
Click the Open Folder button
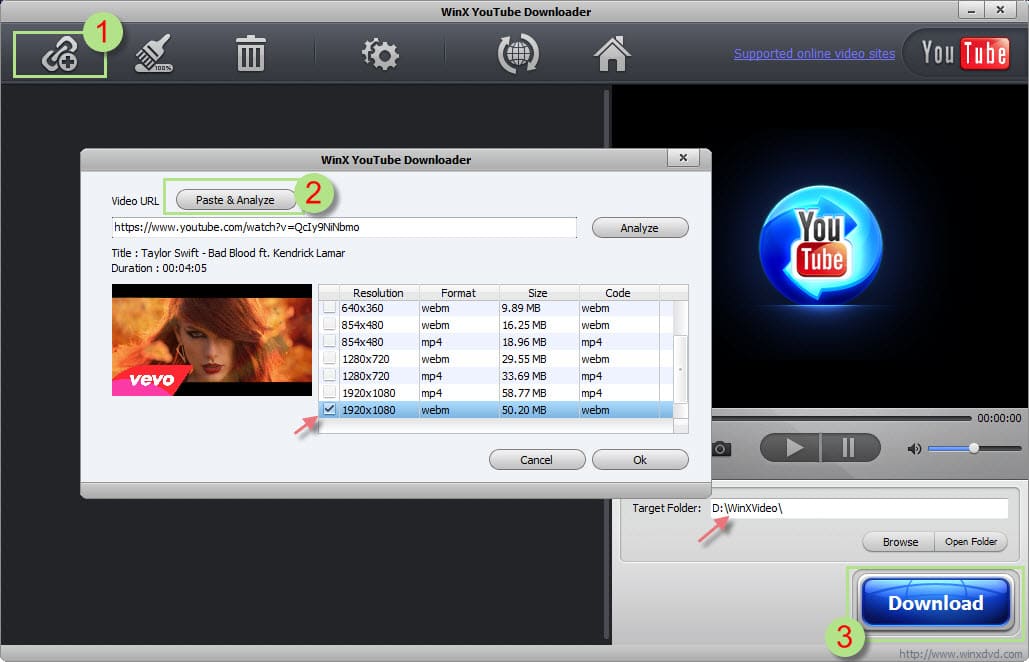[971, 541]
